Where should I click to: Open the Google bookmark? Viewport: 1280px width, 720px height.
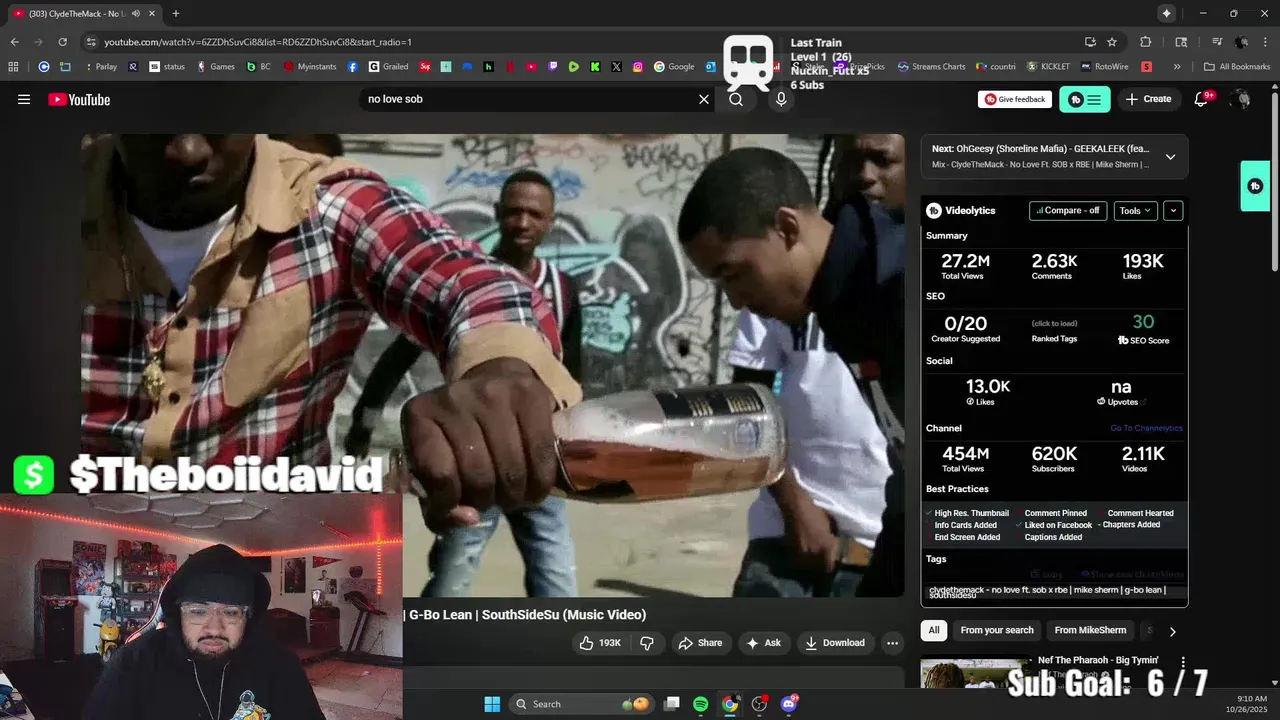point(674,67)
